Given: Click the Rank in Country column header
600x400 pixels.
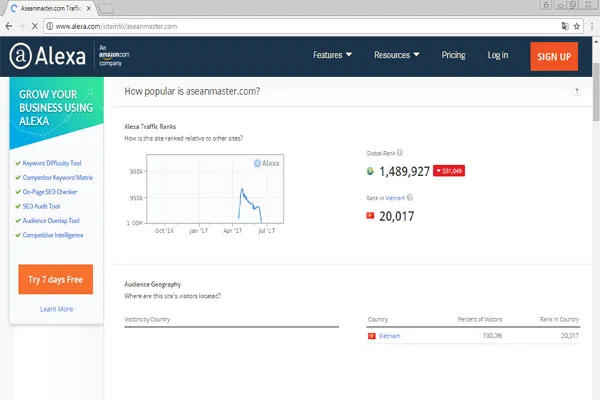Looking at the screenshot, I should pos(559,319).
